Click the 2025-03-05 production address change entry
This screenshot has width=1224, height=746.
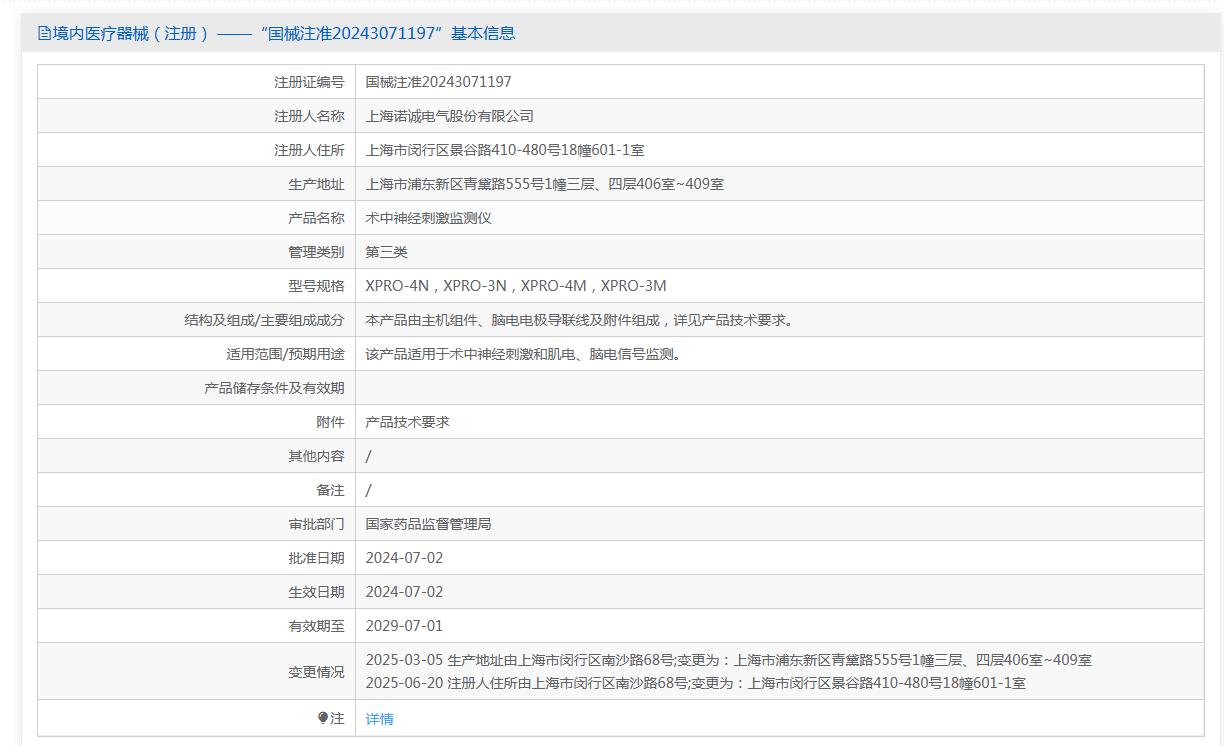pyautogui.click(x=728, y=660)
